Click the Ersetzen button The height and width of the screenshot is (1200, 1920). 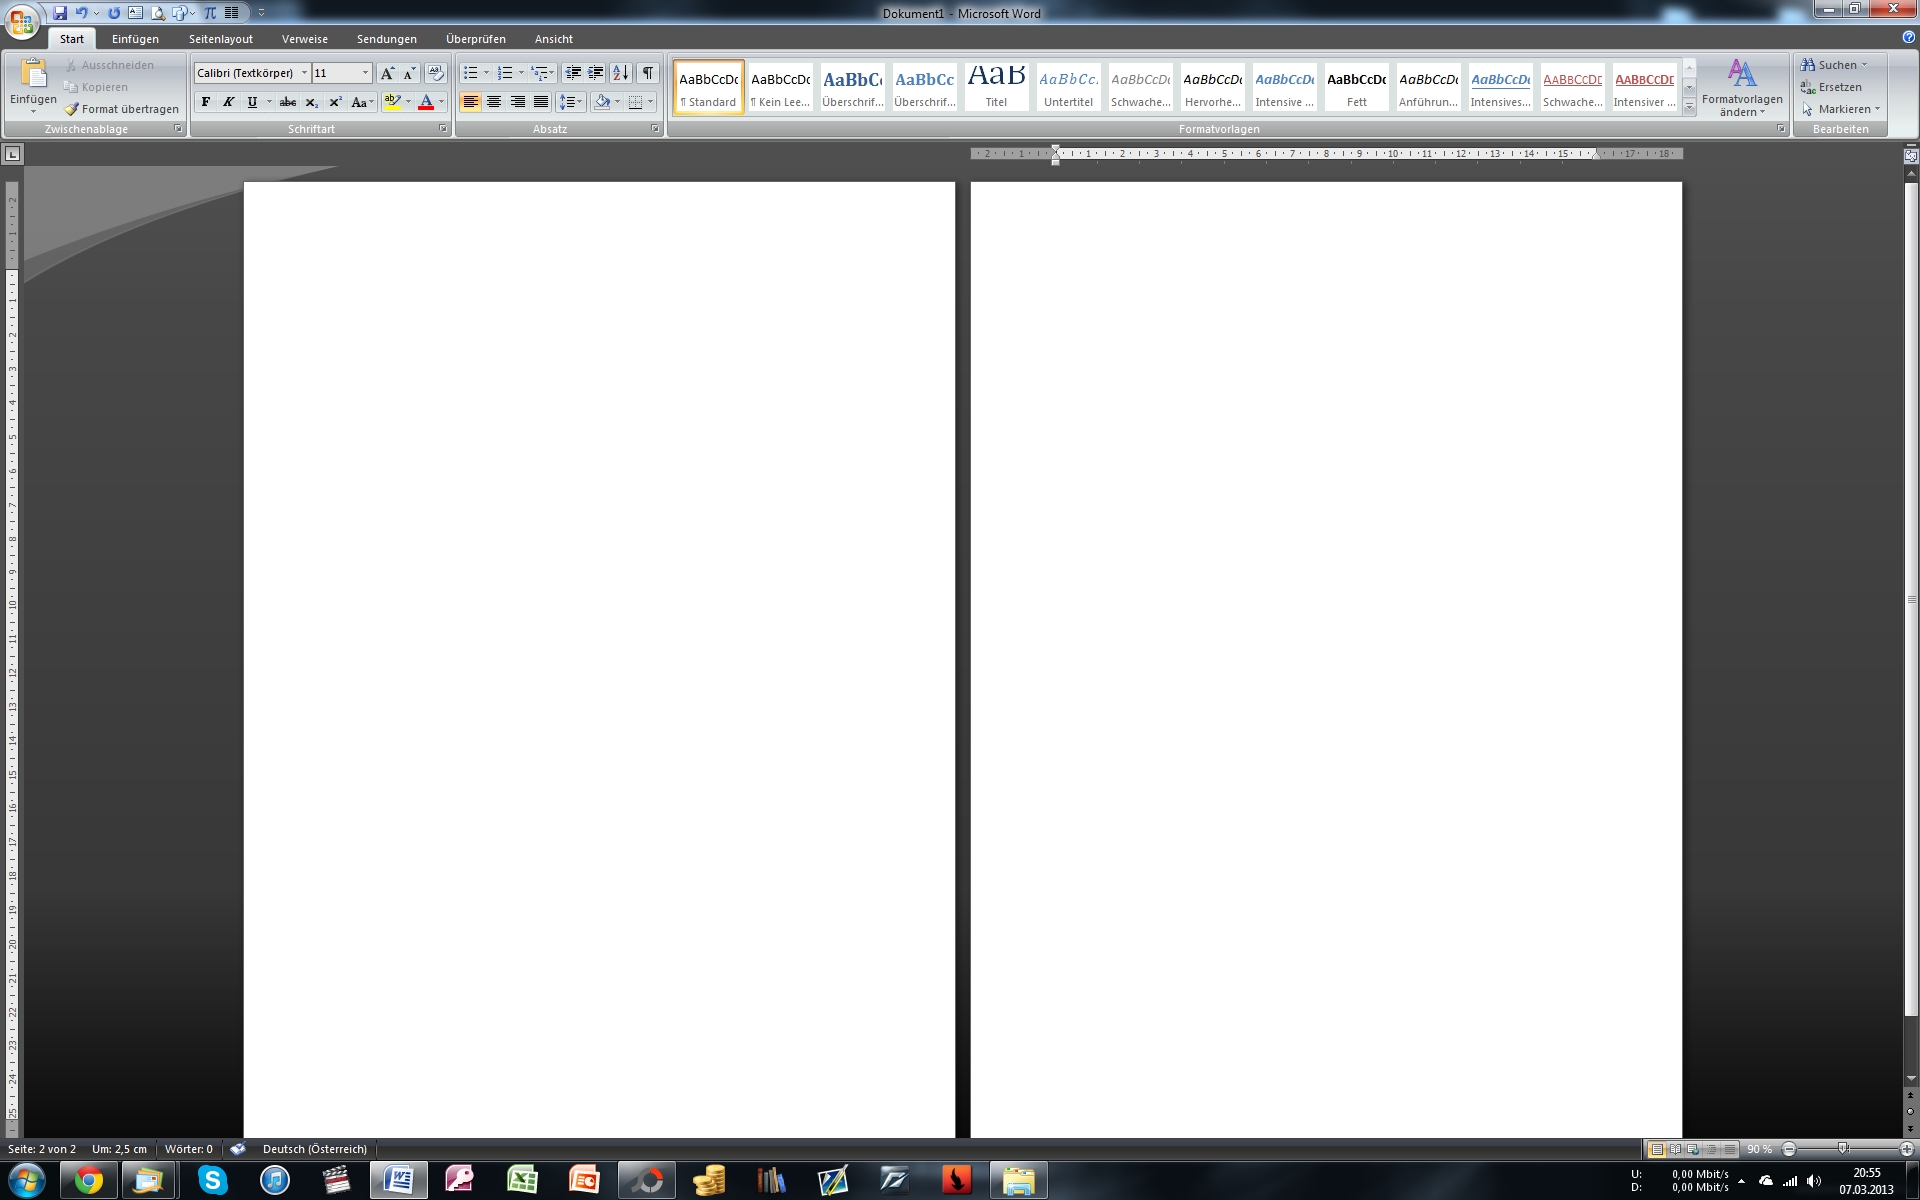[1838, 87]
